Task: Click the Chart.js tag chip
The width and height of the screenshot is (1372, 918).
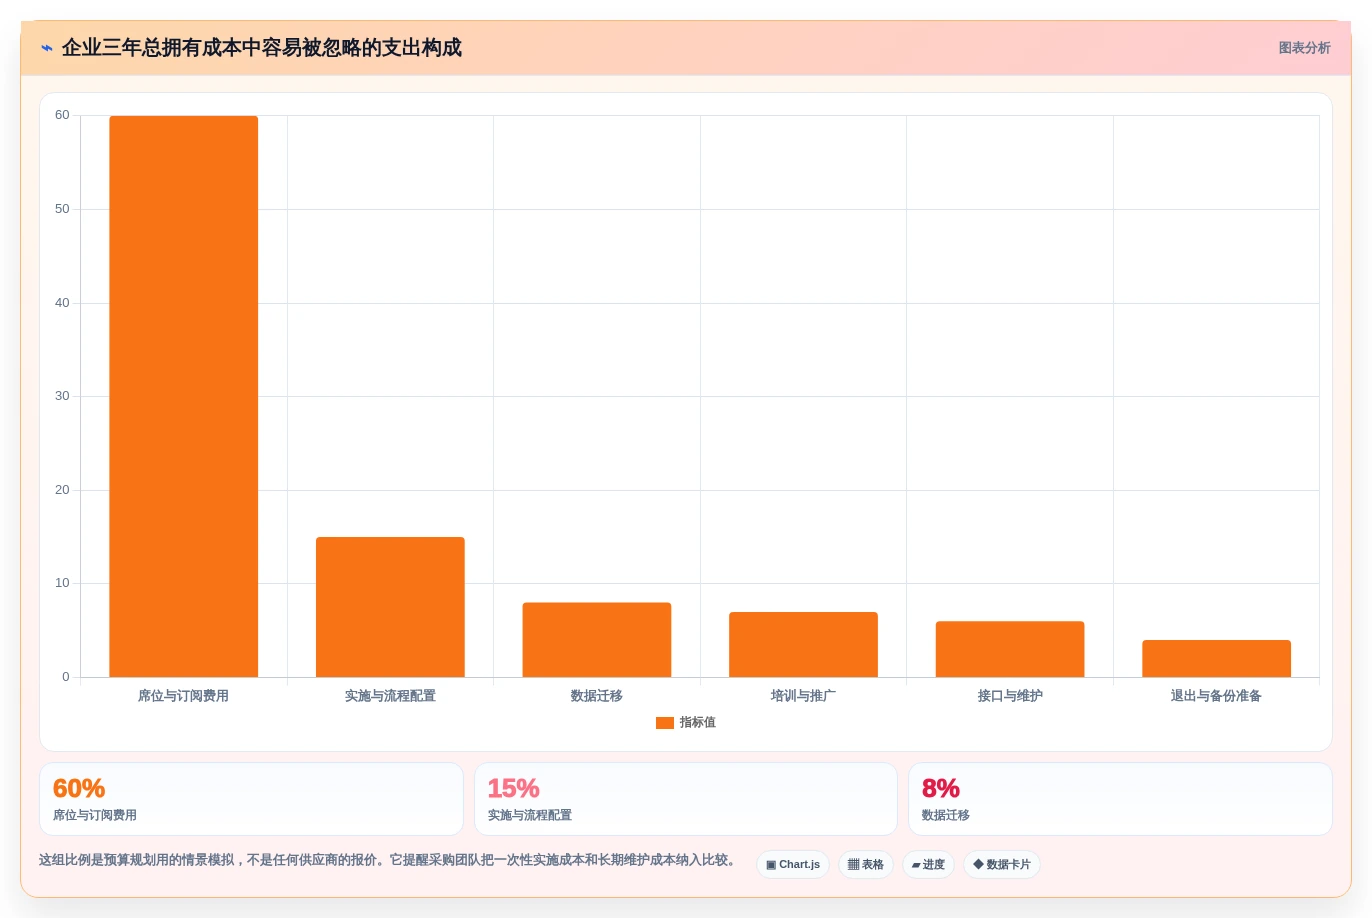Action: 793,865
